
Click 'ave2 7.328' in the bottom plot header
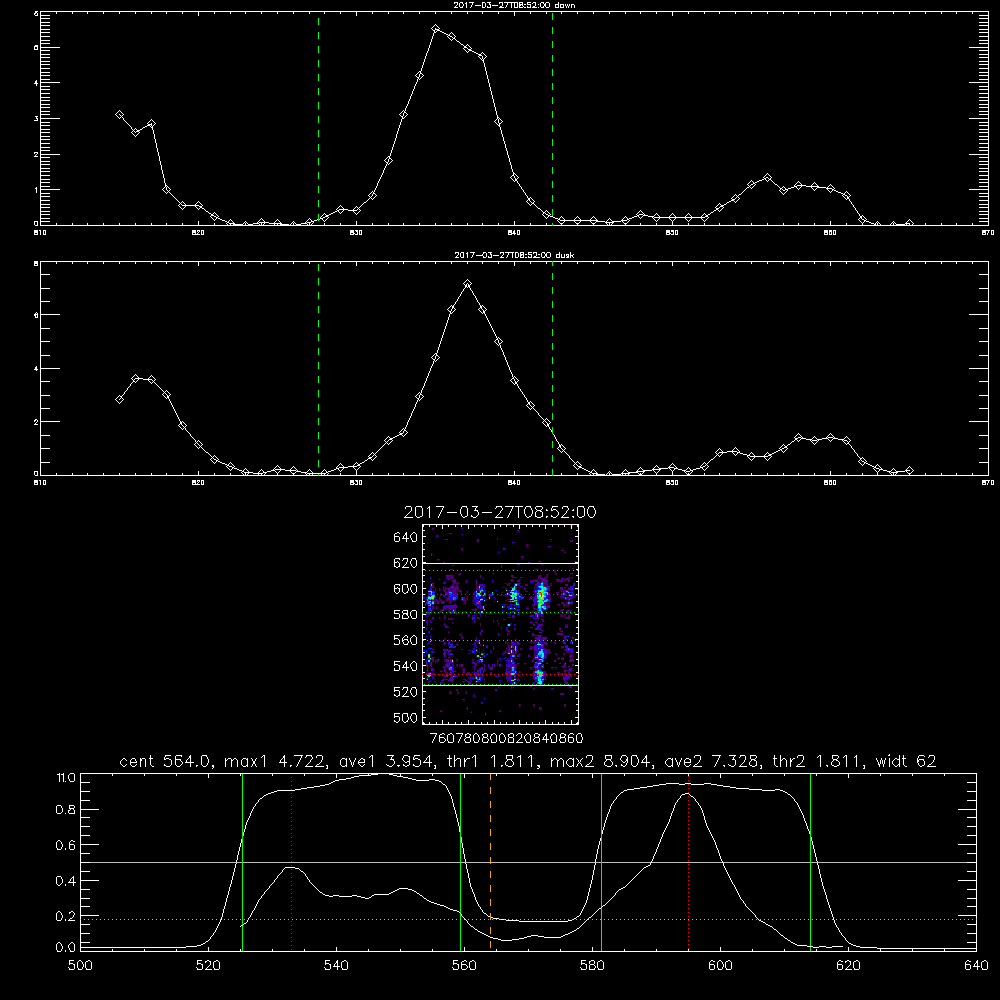pos(714,761)
